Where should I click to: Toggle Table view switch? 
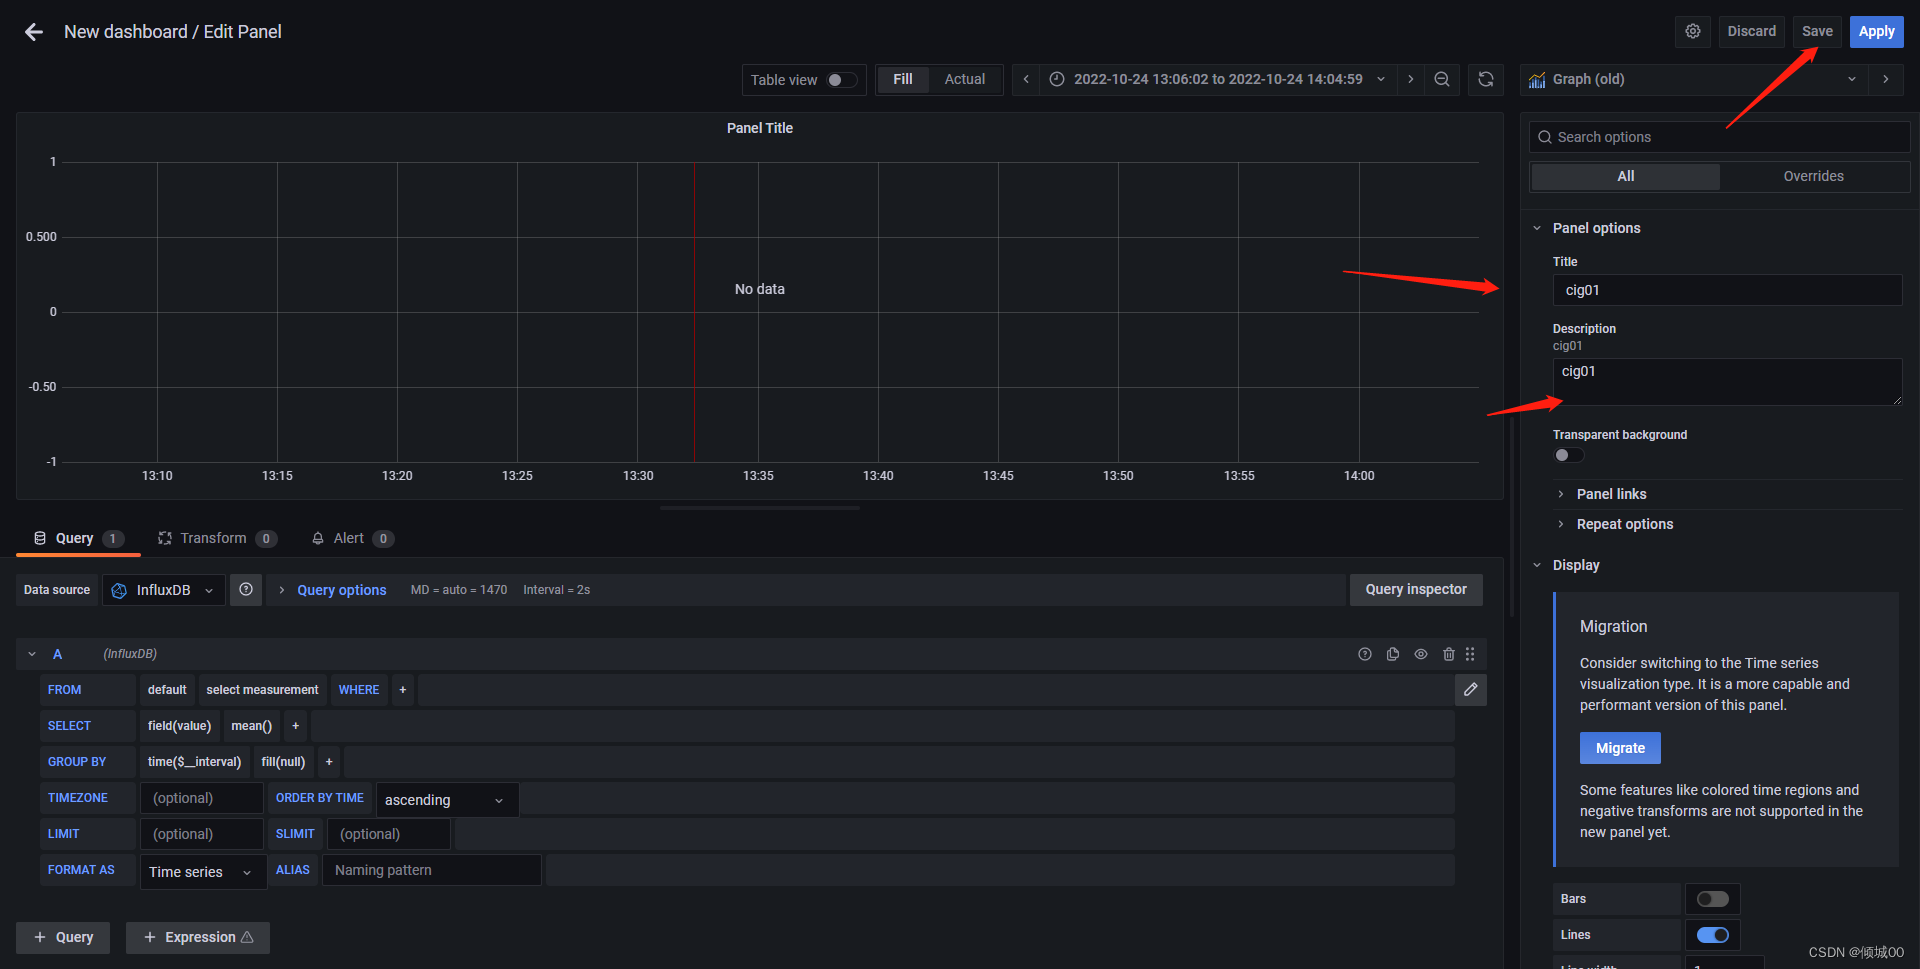(x=842, y=80)
